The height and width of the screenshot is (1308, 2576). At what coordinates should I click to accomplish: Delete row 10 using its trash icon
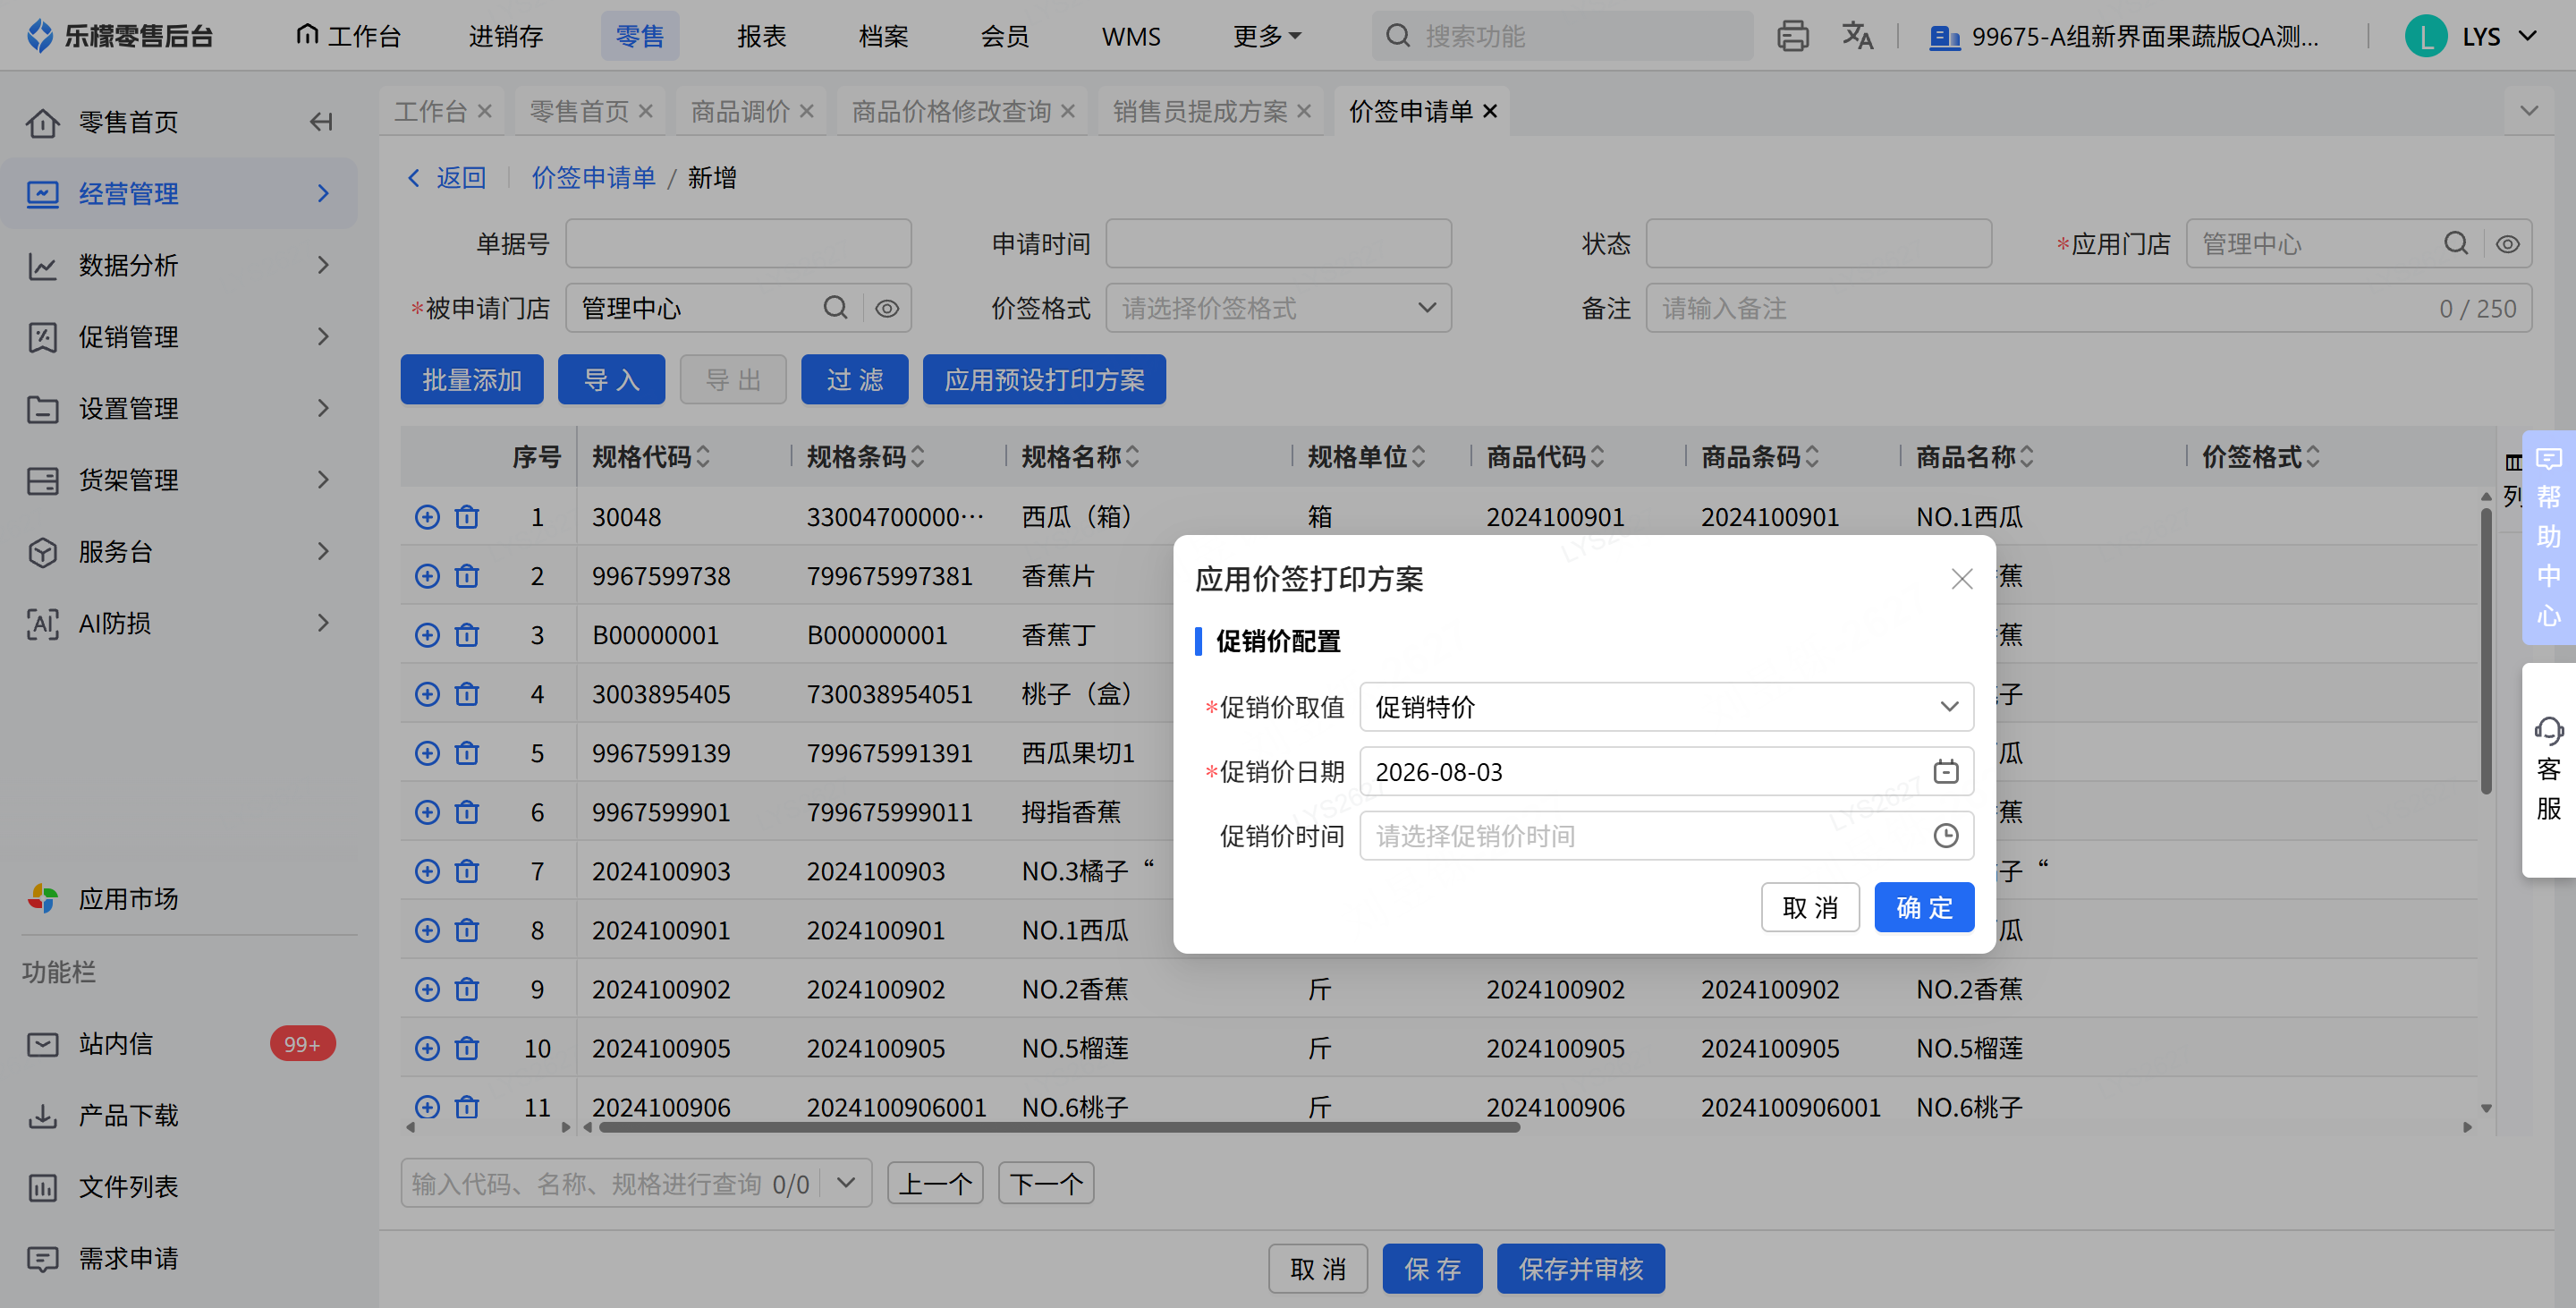[467, 1048]
